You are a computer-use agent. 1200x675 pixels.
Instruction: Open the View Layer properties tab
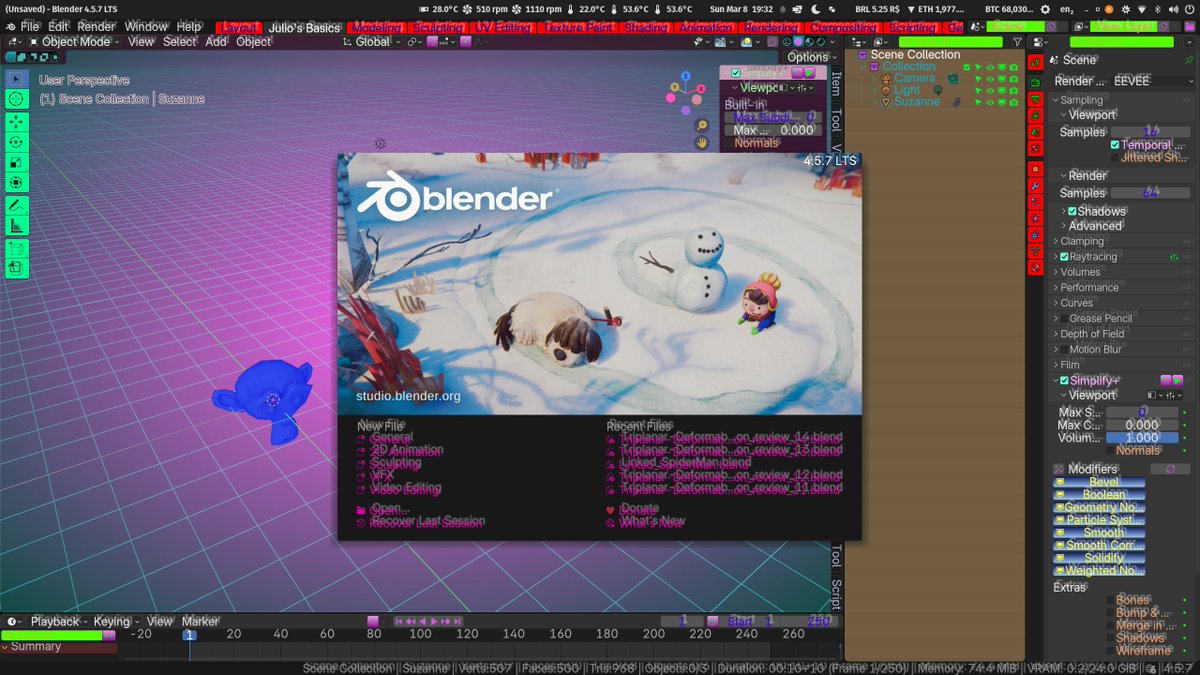1035,116
